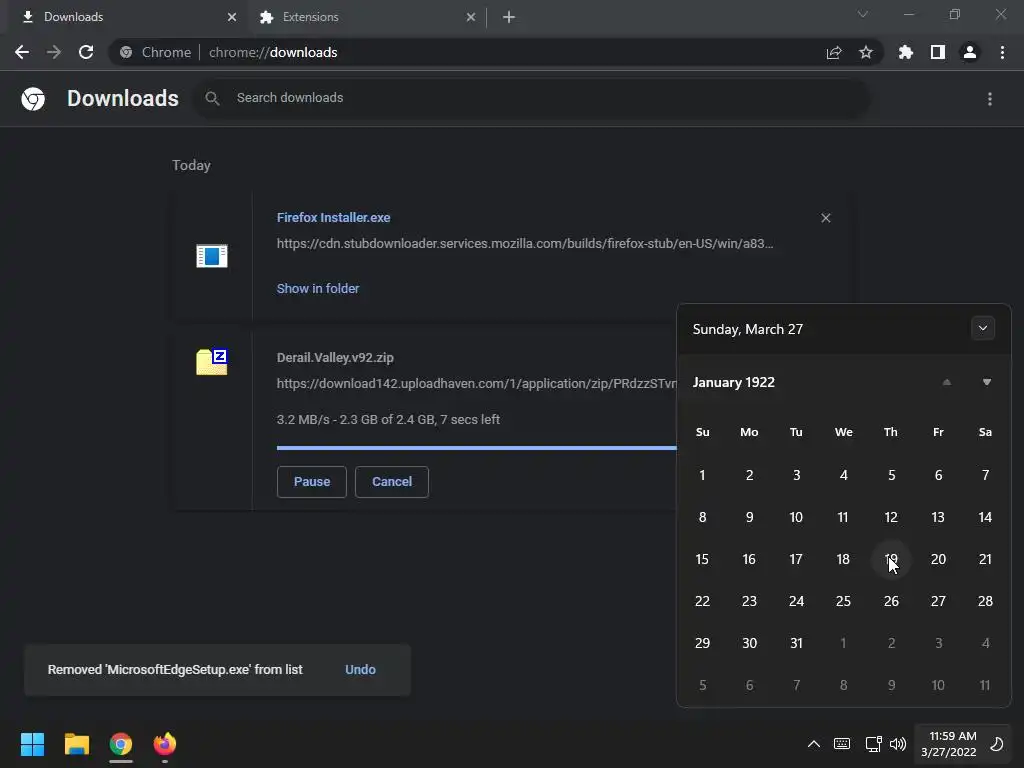This screenshot has height=768, width=1024.
Task: Close the Downloads tab
Action: tap(232, 17)
